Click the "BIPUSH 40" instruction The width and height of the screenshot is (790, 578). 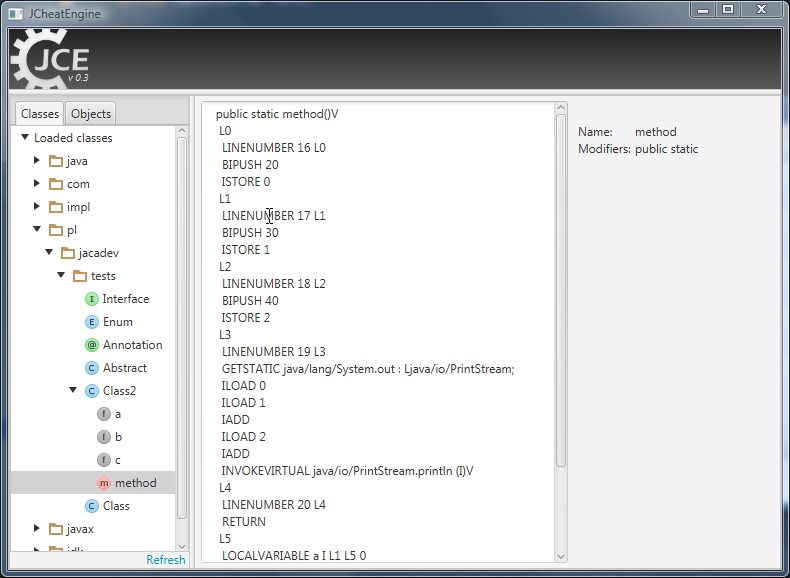point(250,301)
